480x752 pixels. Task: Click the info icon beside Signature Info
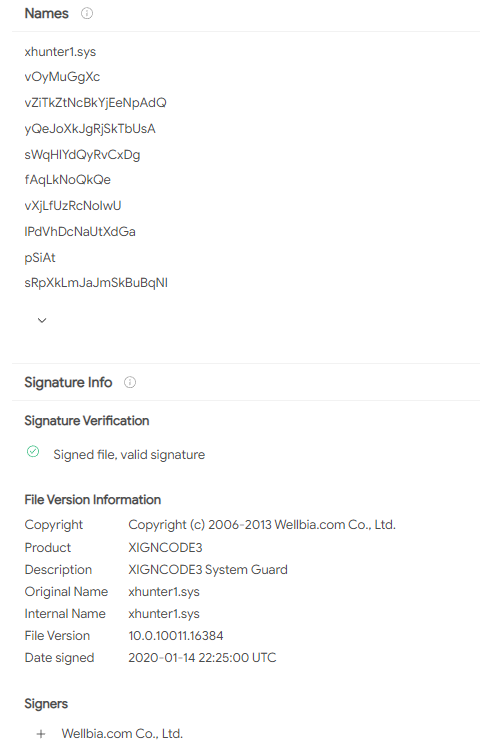130,382
